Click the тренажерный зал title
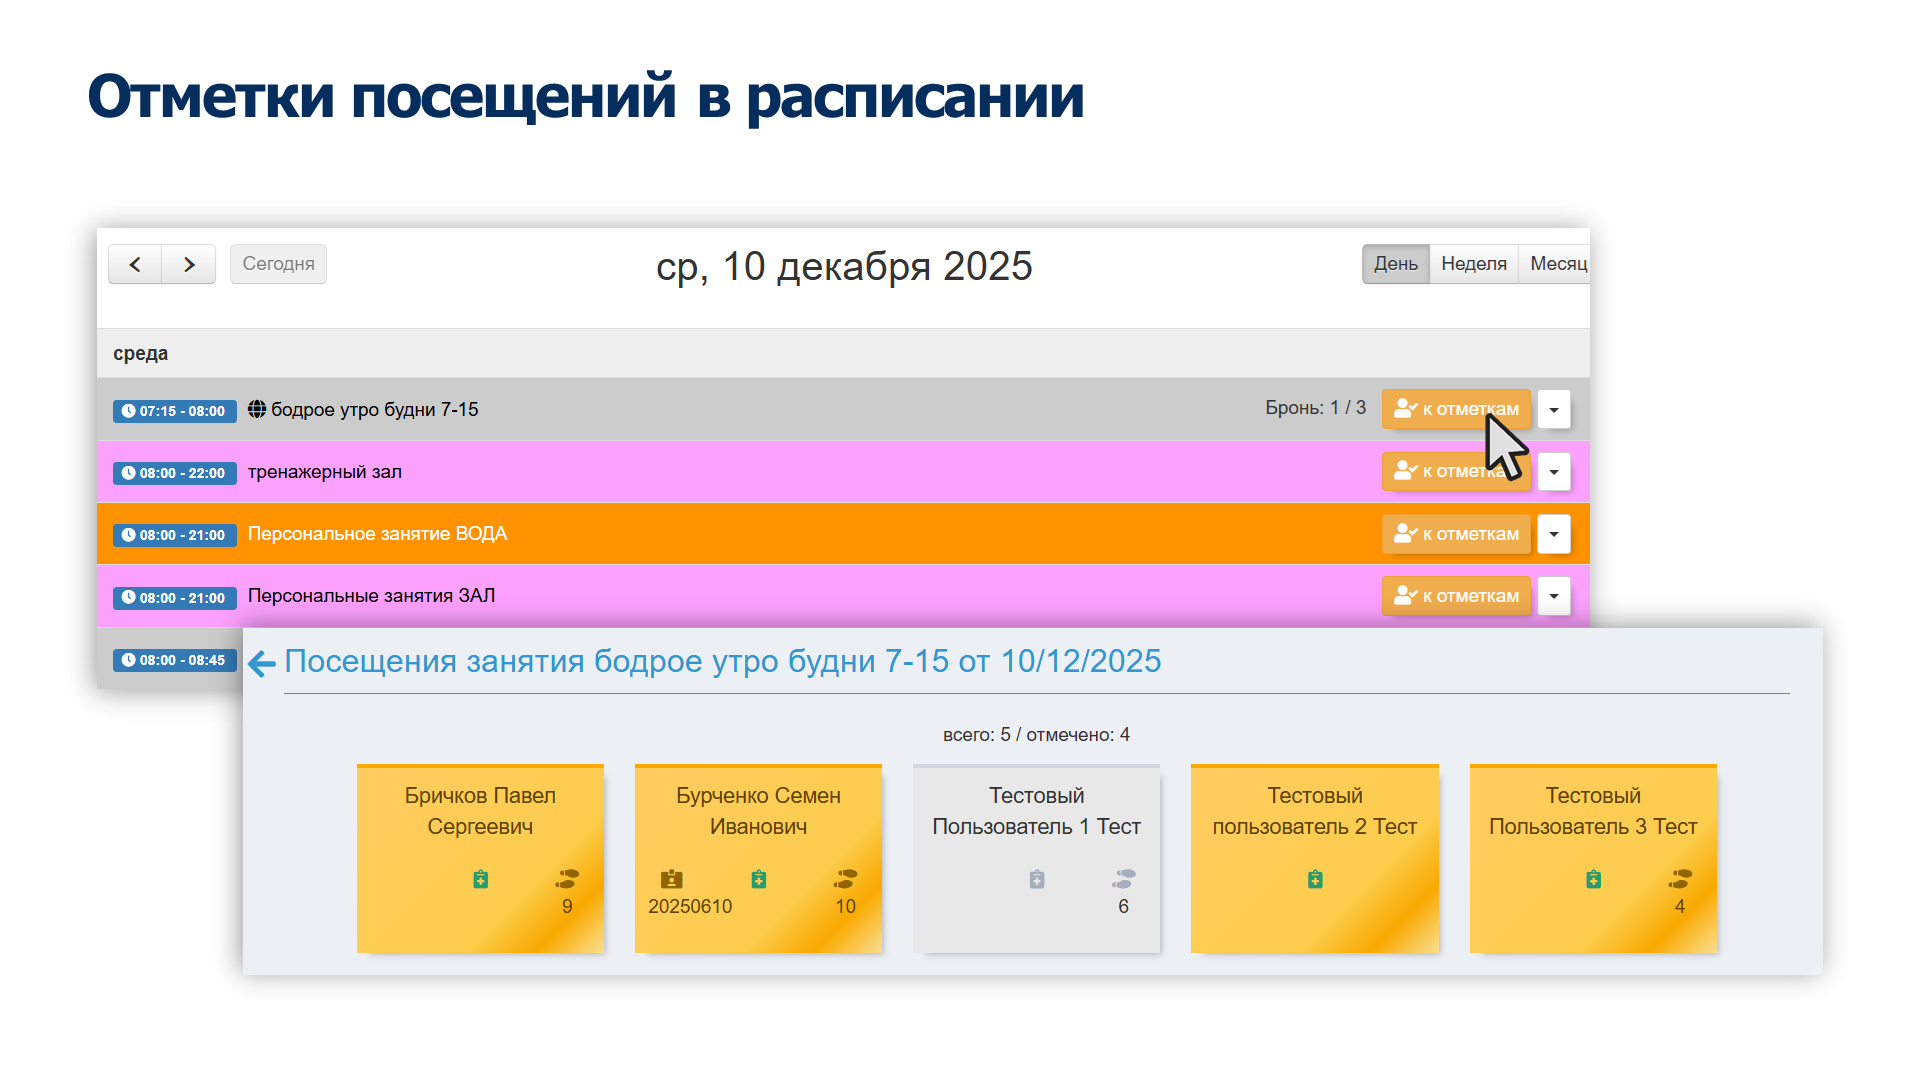 325,472
